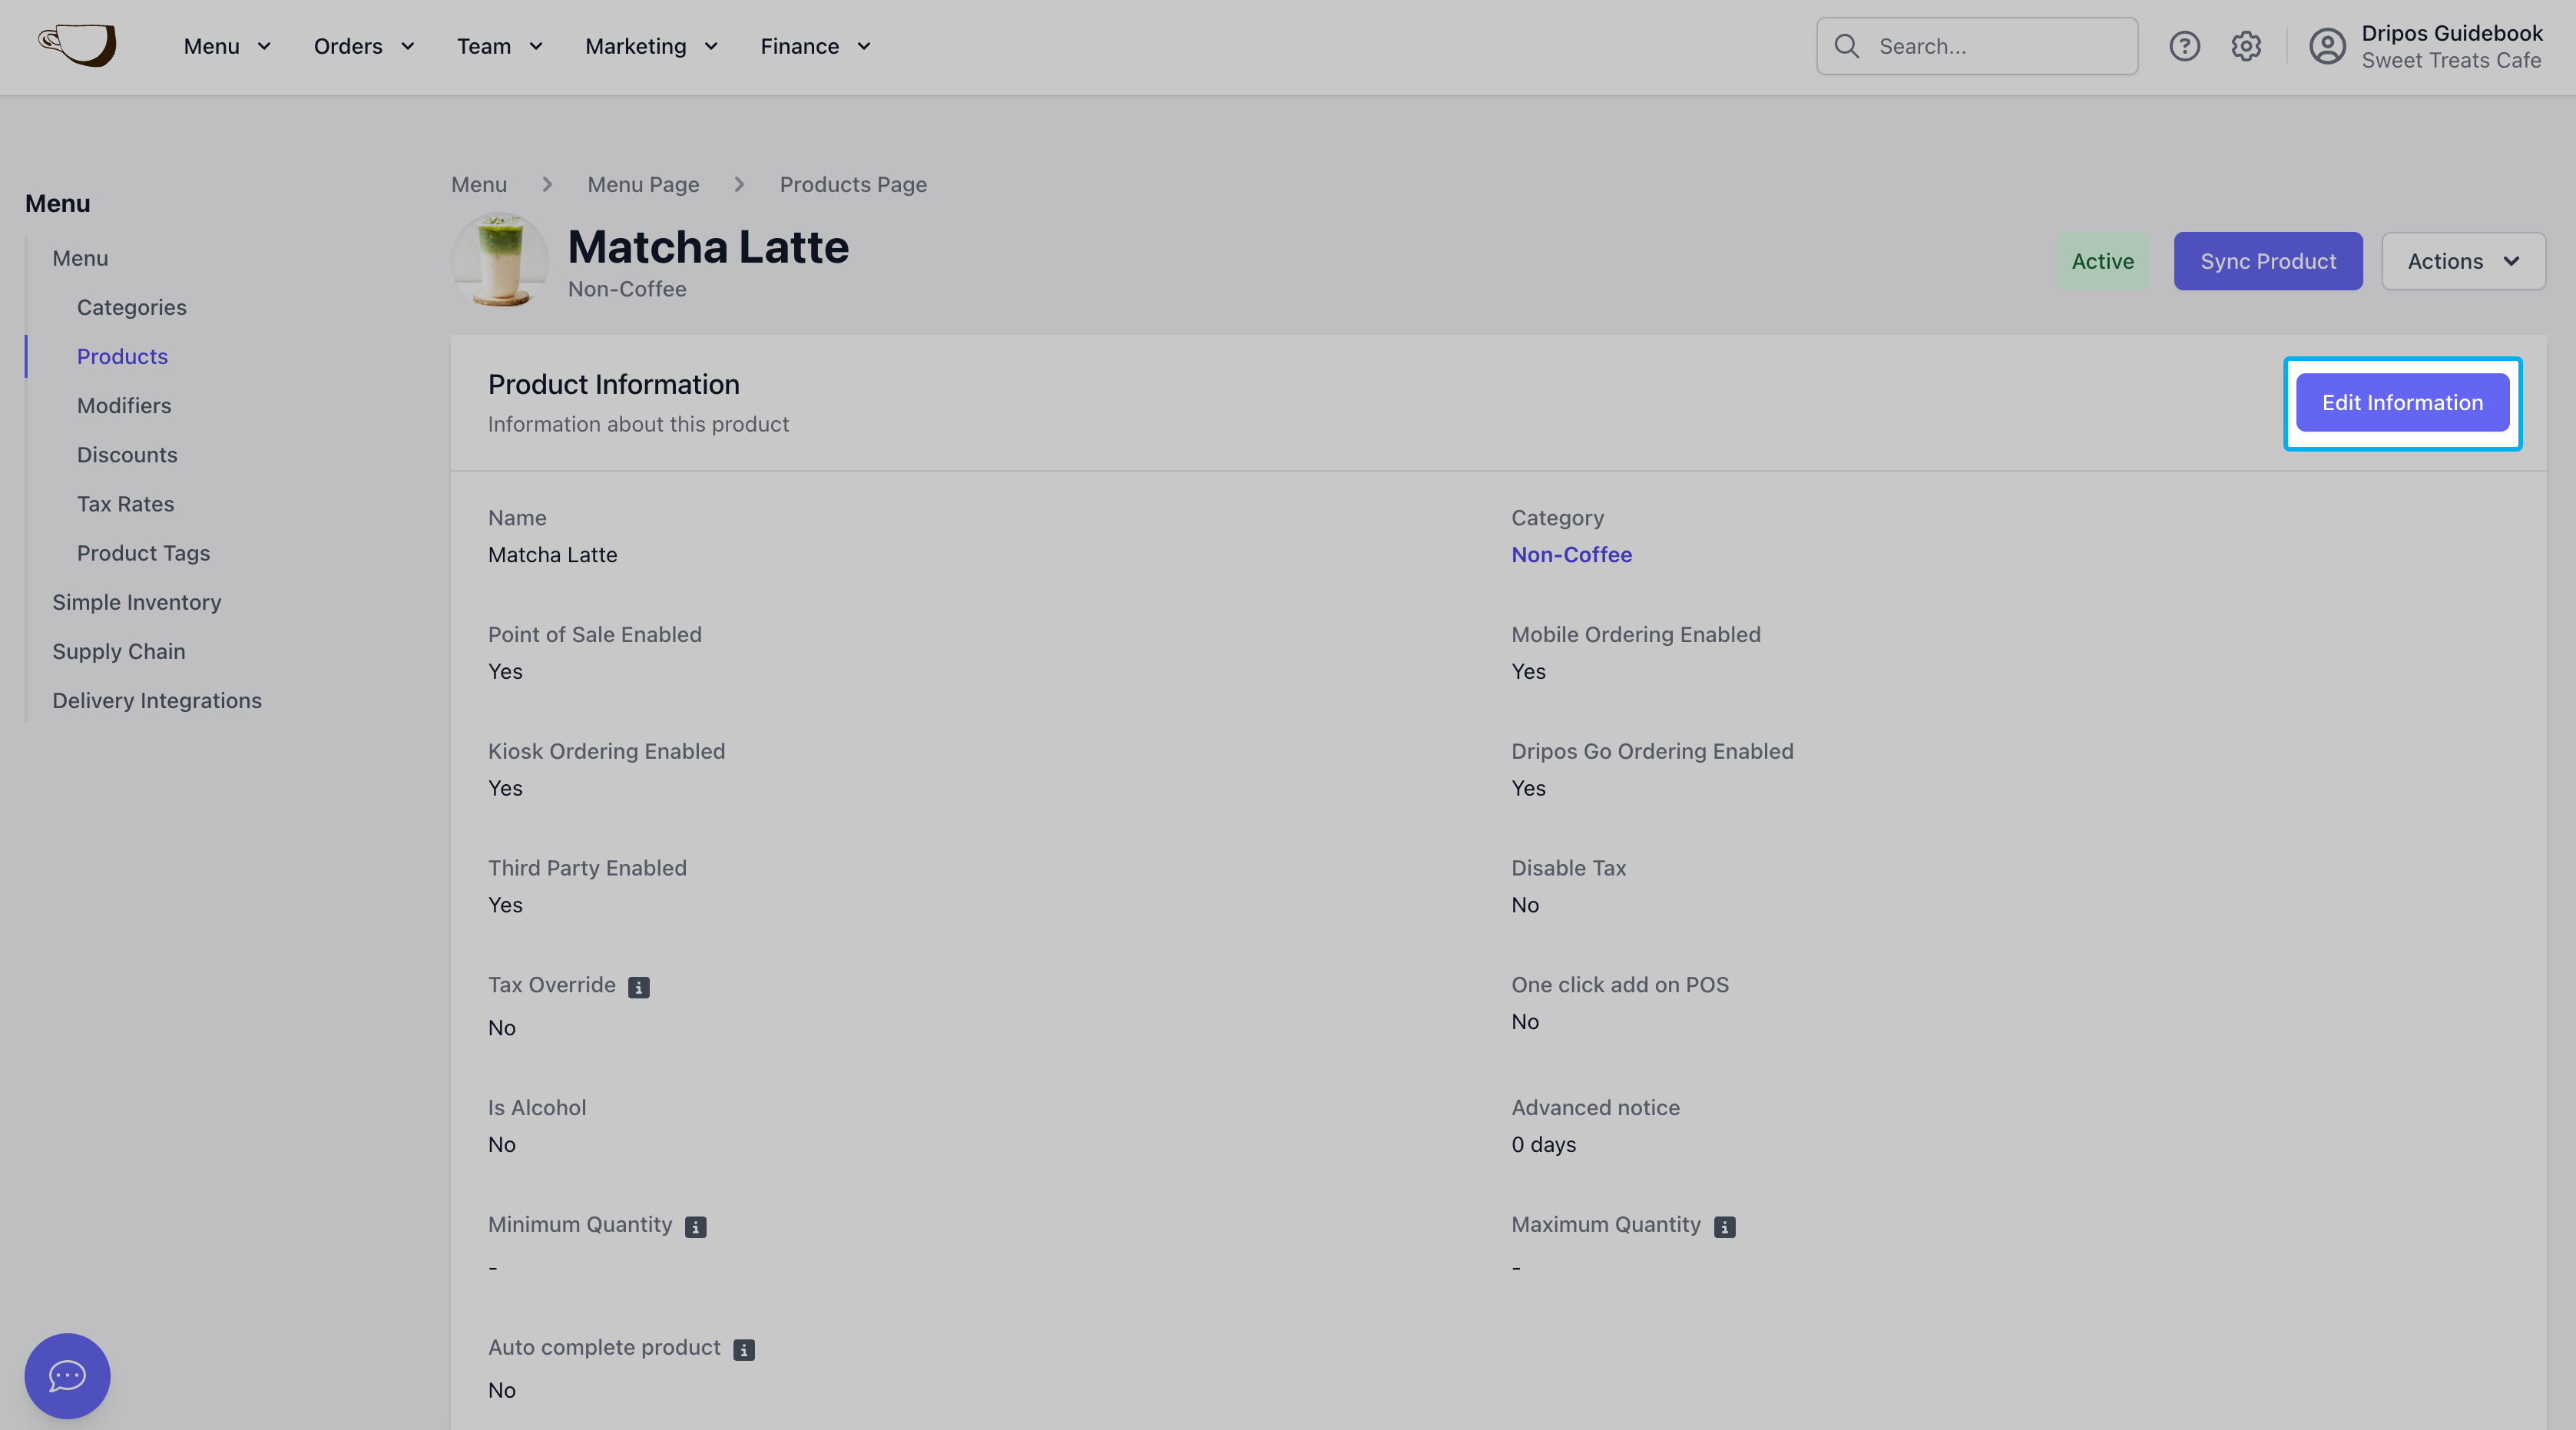
Task: Click the Maximum Quantity info icon
Action: 1725,1227
